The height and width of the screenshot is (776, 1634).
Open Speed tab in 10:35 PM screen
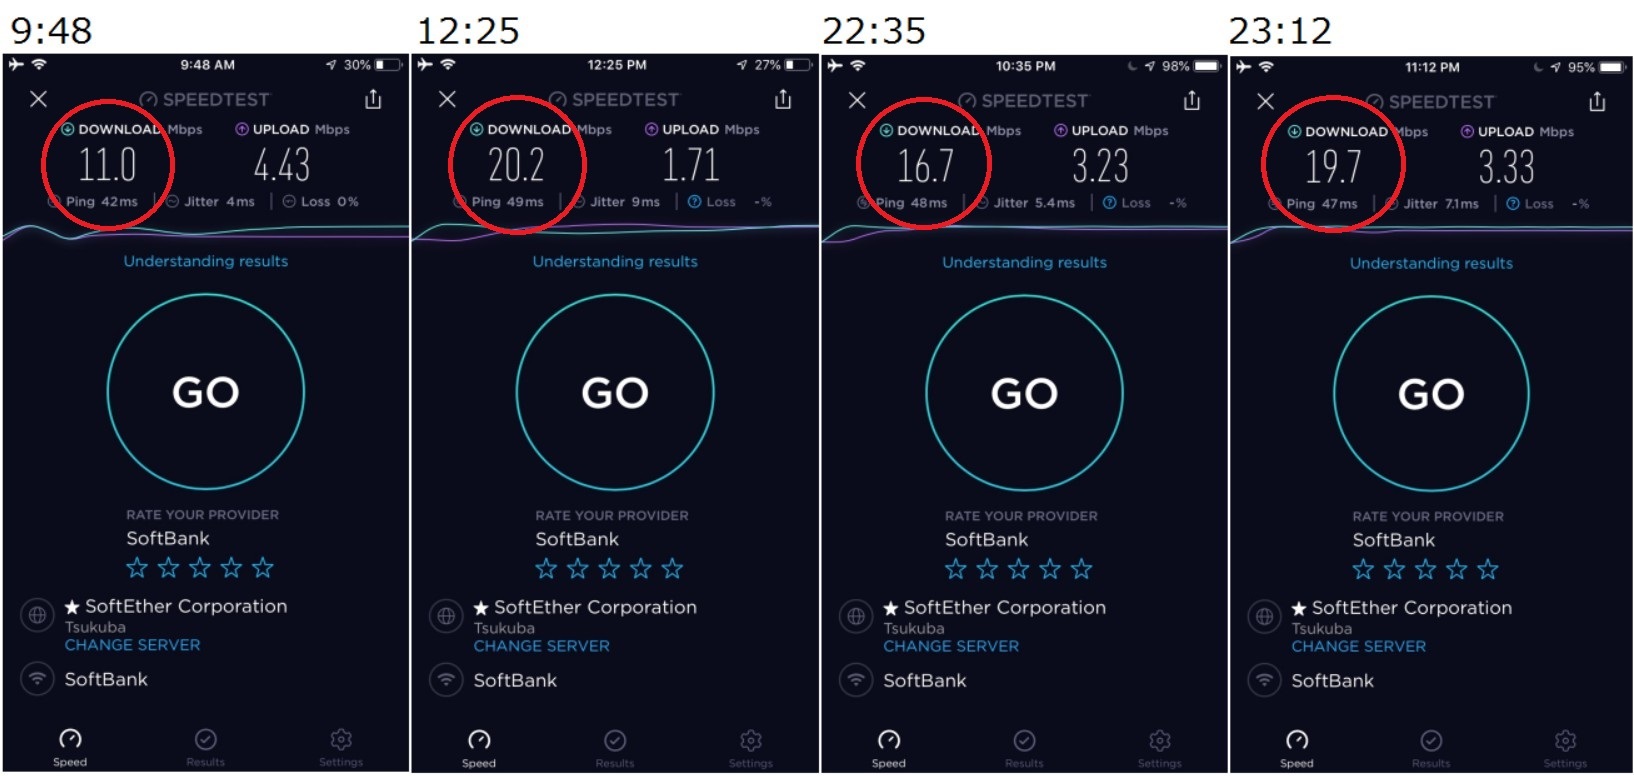[x=888, y=748]
